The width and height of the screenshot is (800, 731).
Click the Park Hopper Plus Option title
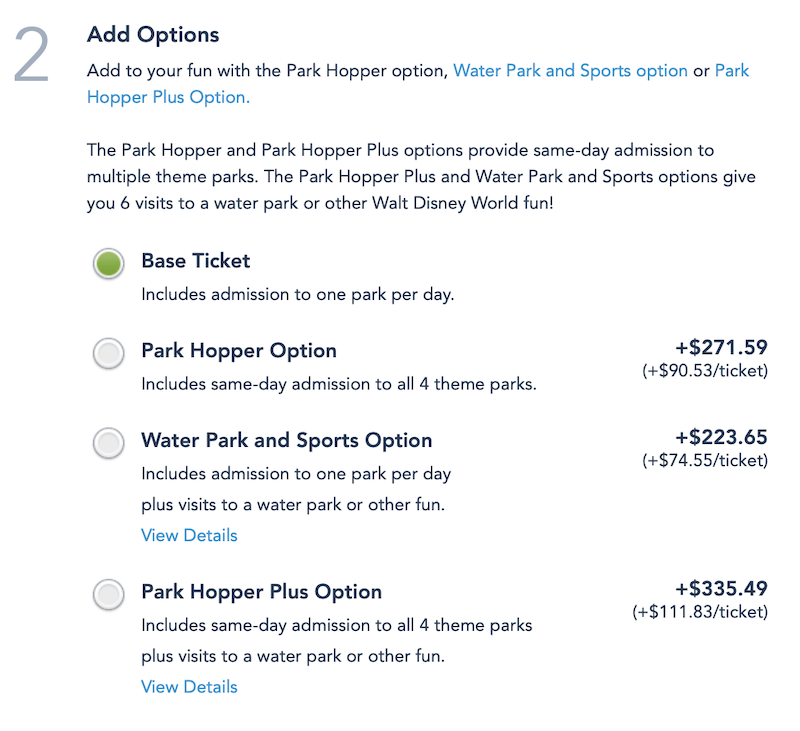coord(261,592)
